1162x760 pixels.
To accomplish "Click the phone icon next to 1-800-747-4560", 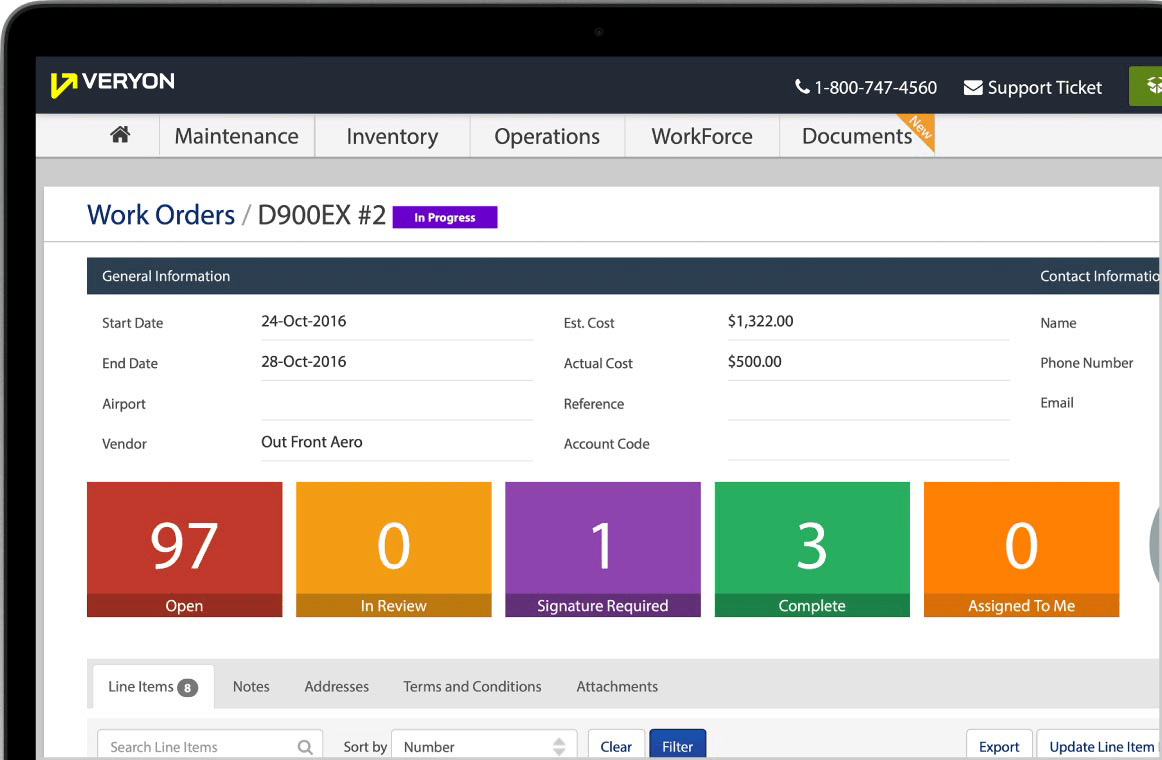I will [x=801, y=88].
